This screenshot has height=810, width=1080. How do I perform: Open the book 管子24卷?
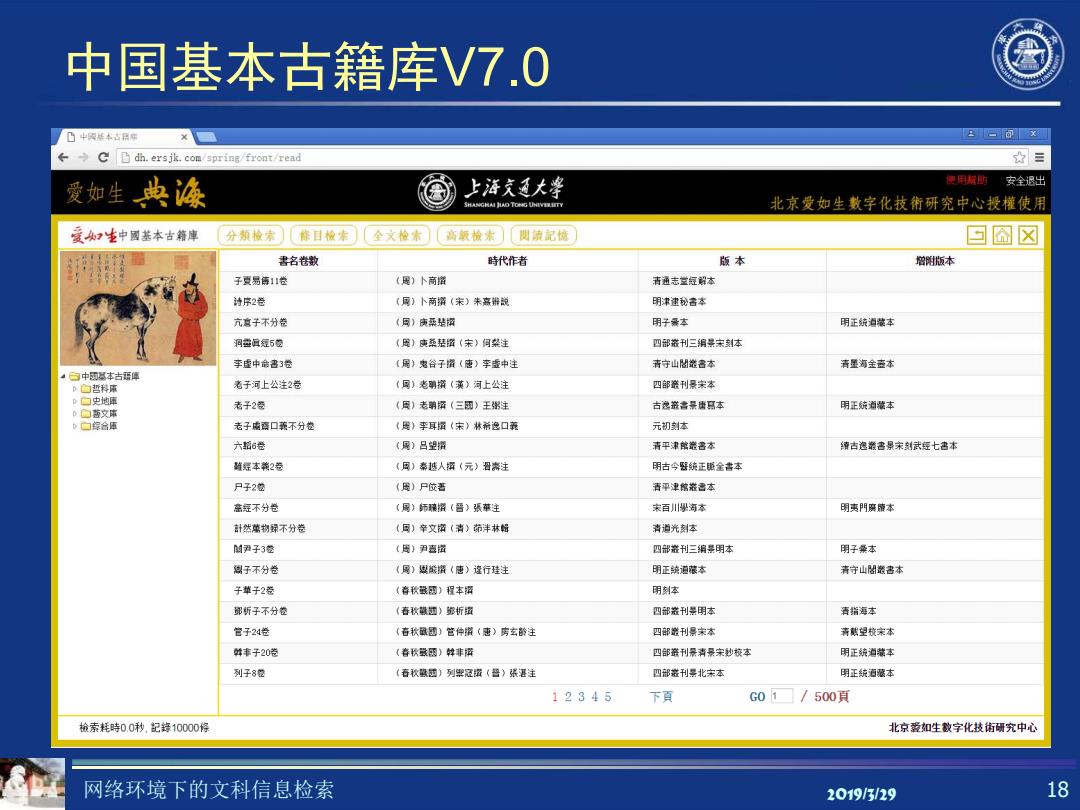click(251, 632)
